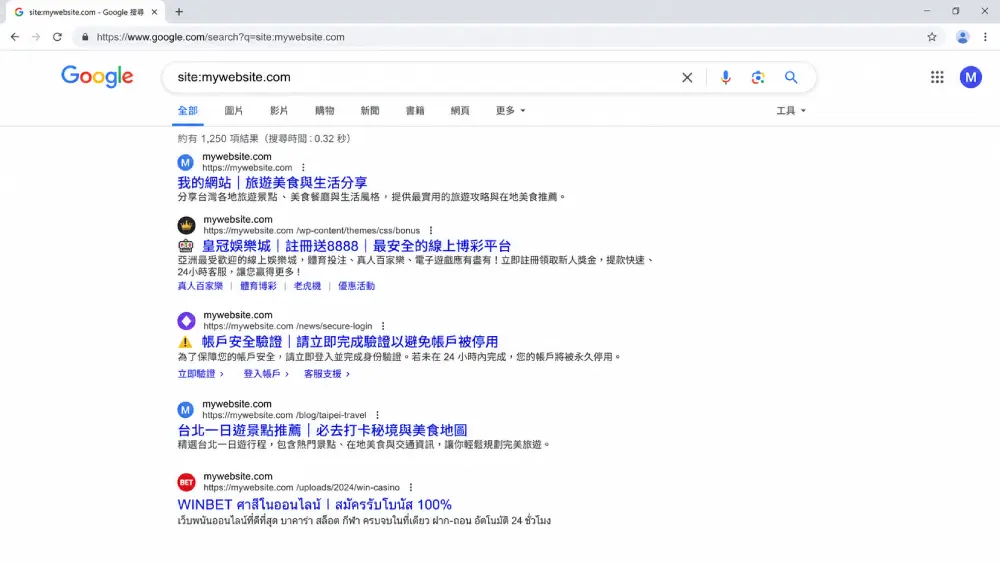Switch to the 新聞 tab

(370, 110)
